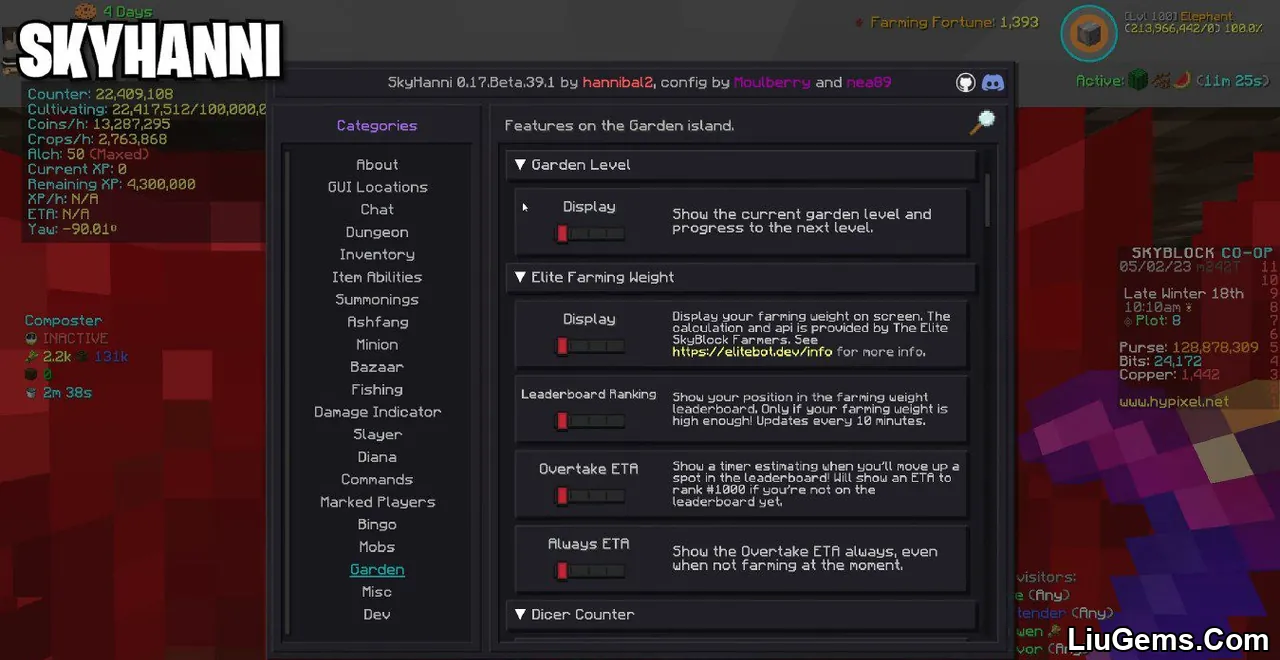This screenshot has height=660, width=1280.
Task: Enable Leaderboard Ranking switch
Action: [589, 421]
